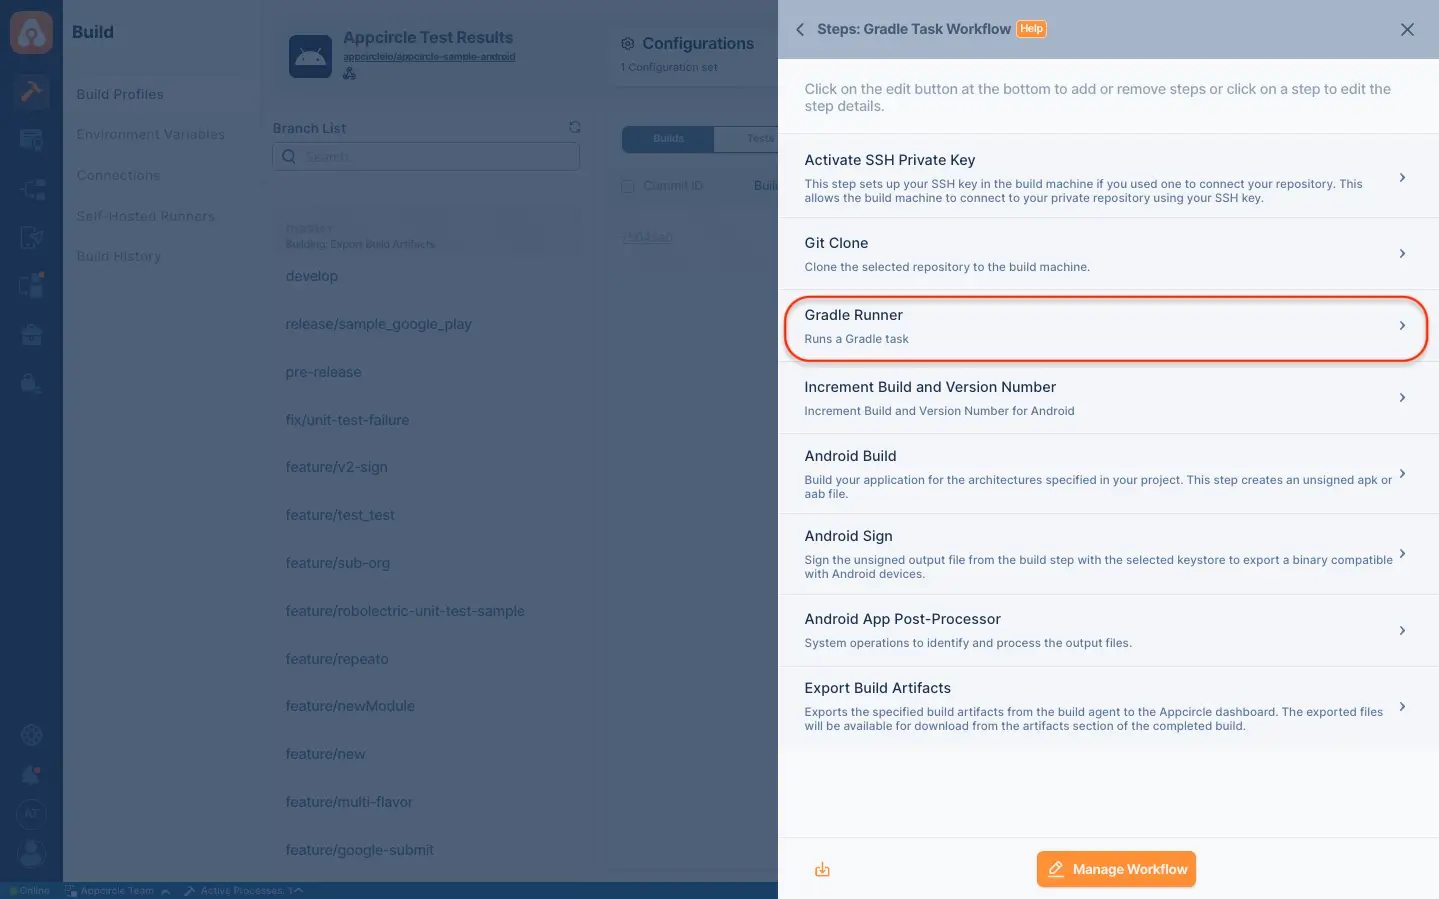Download workflow using the orange export icon
This screenshot has width=1439, height=899.
[822, 869]
